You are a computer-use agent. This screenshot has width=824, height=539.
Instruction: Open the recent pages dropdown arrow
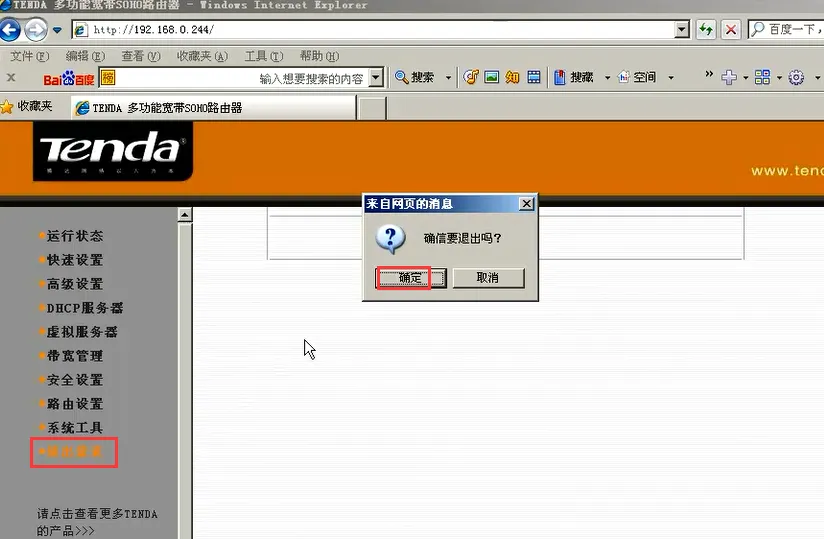(57, 30)
